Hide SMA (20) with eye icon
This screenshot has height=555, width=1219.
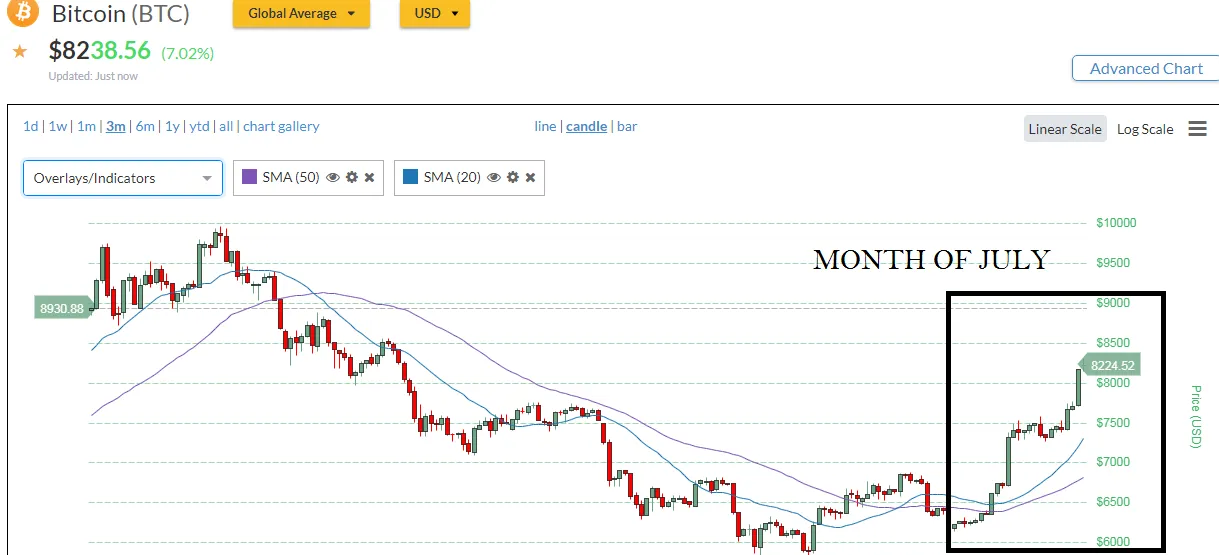click(x=493, y=177)
